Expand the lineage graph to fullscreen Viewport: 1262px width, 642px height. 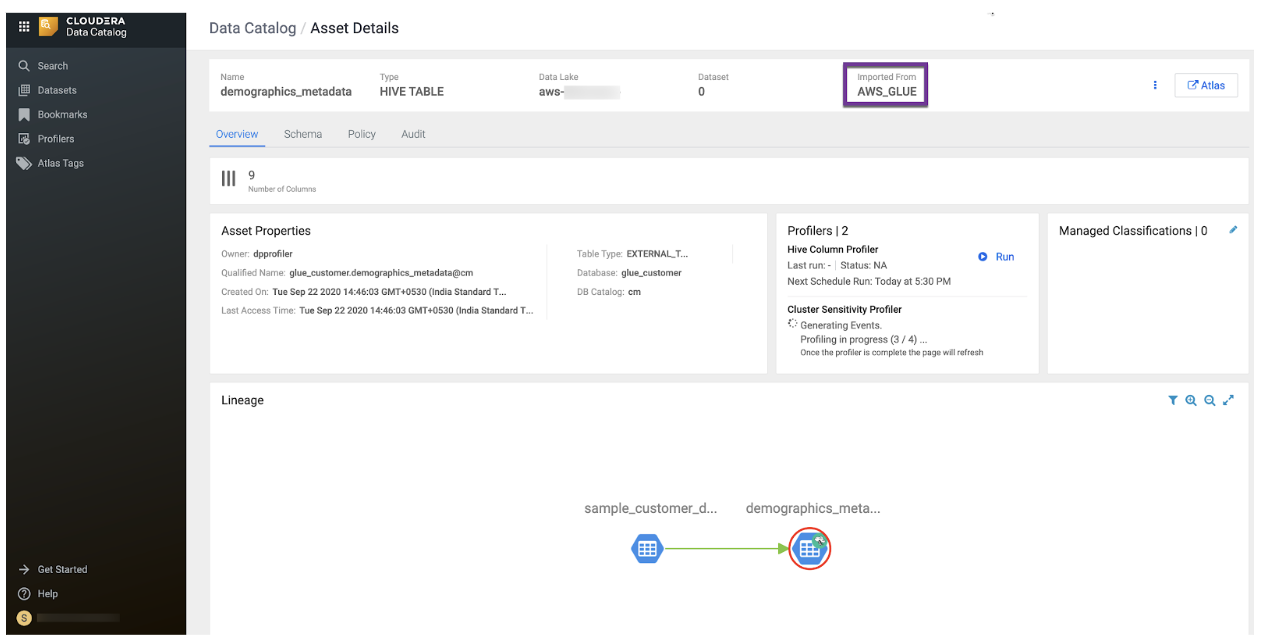tap(1228, 400)
